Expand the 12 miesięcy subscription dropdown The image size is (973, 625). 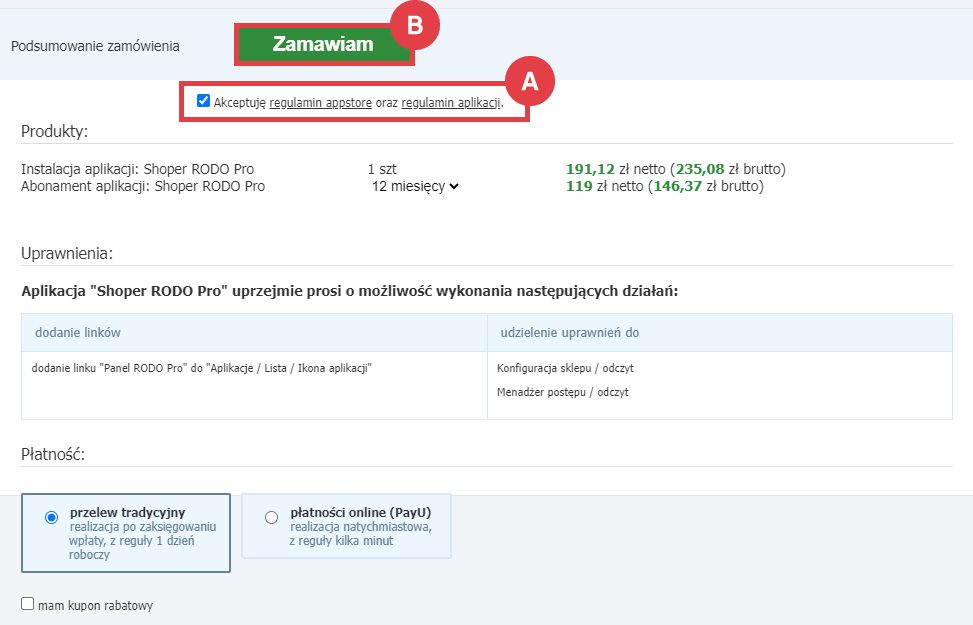[415, 186]
